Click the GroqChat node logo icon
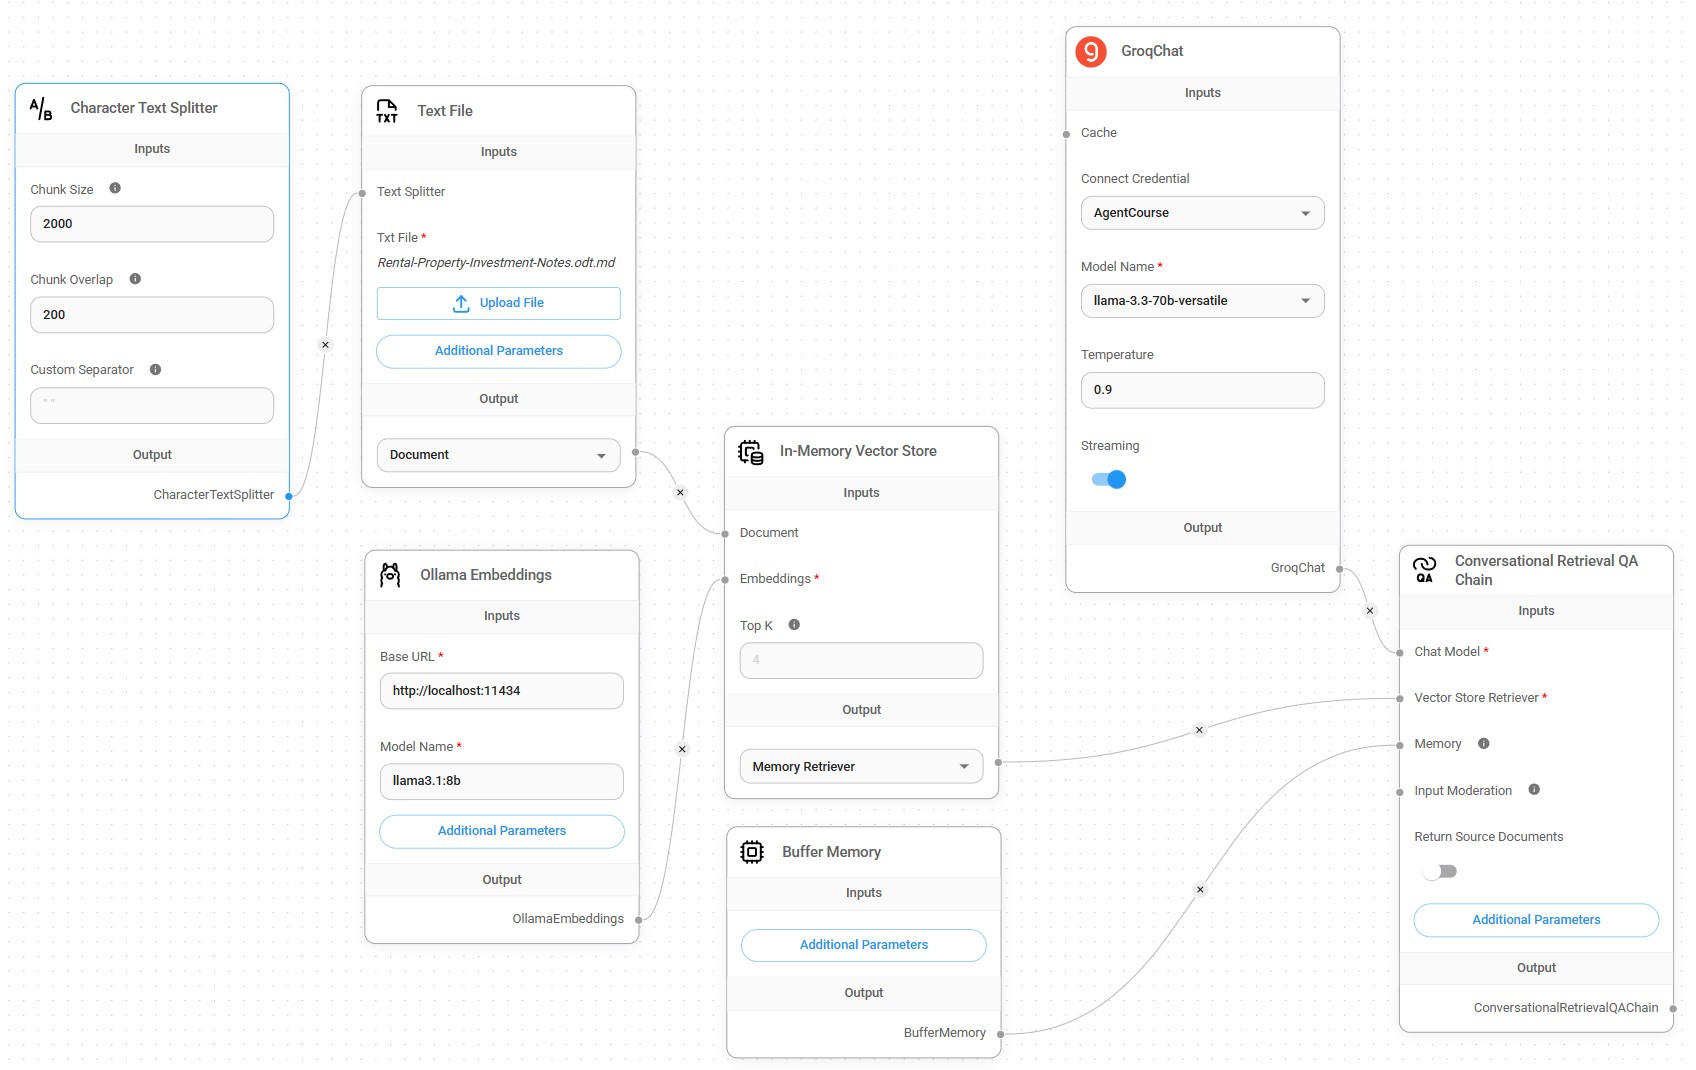 (x=1090, y=51)
